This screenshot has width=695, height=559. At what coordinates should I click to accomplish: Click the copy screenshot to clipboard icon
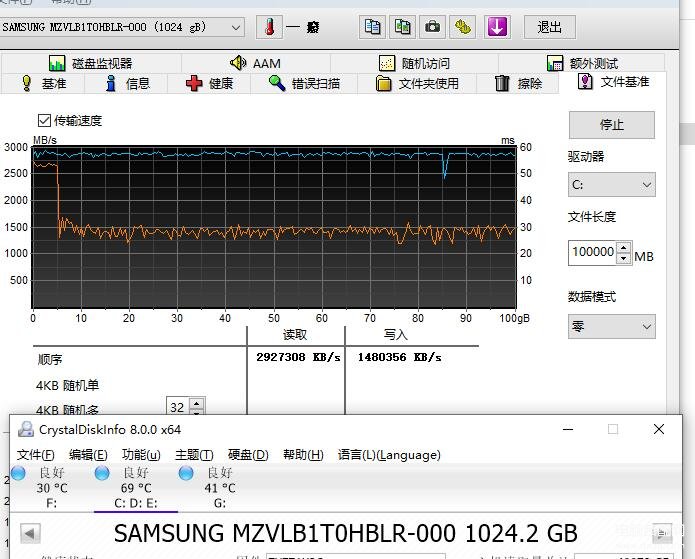[402, 27]
